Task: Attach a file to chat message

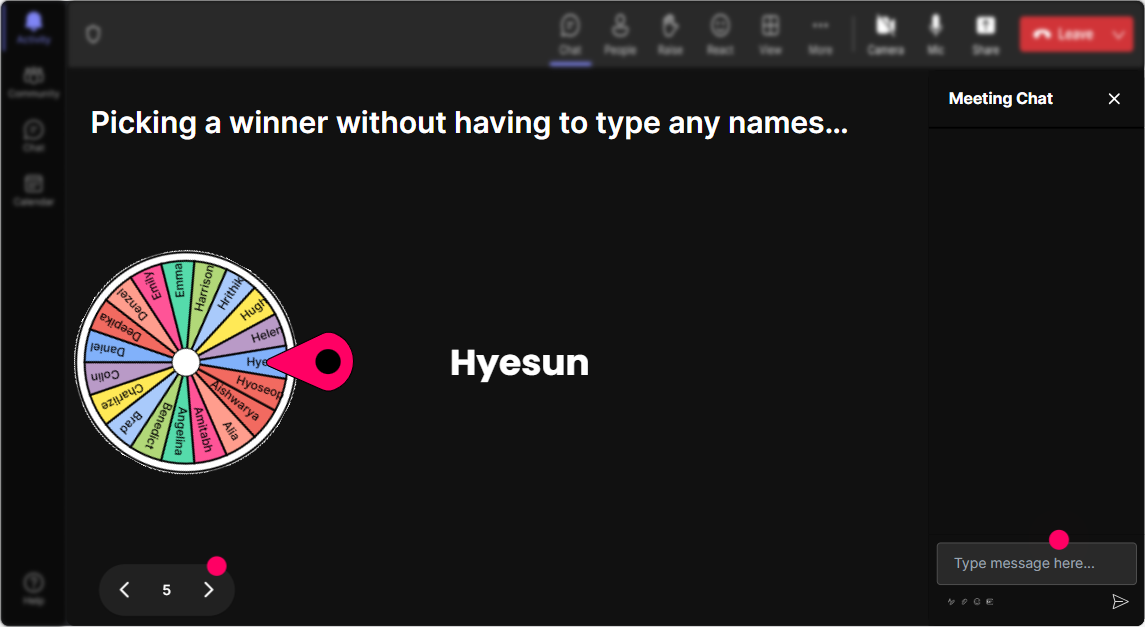Action: (x=964, y=602)
